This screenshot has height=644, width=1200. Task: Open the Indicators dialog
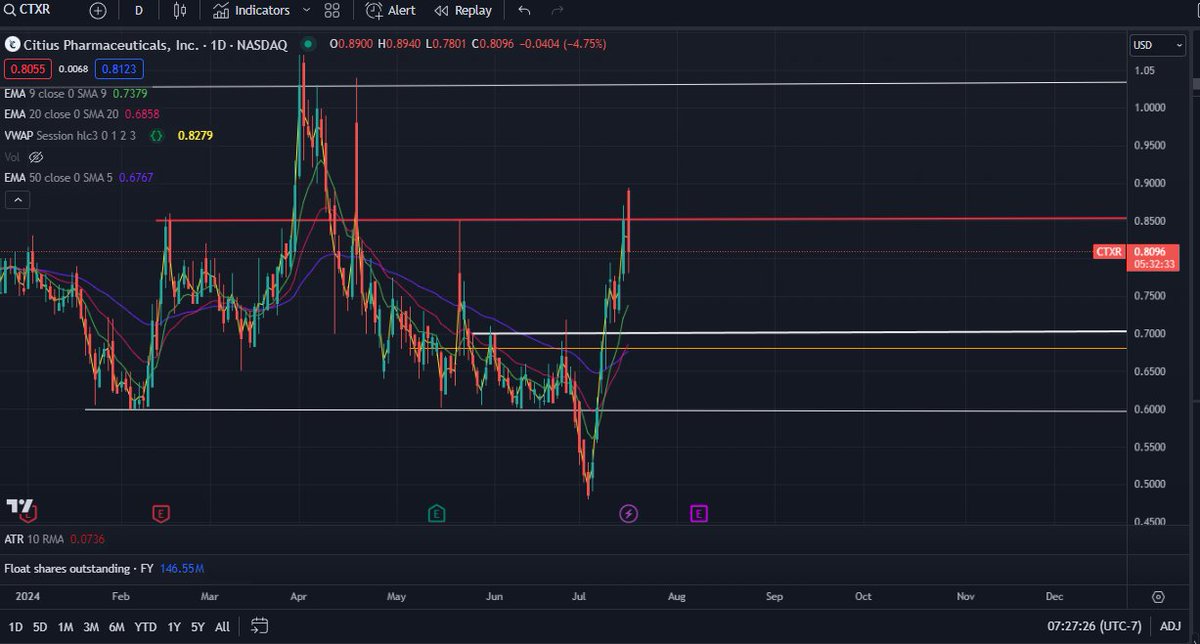pyautogui.click(x=251, y=11)
